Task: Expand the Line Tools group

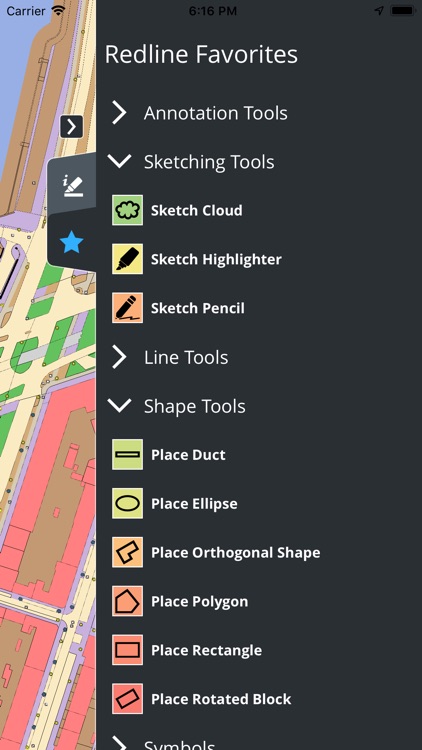Action: tap(119, 357)
